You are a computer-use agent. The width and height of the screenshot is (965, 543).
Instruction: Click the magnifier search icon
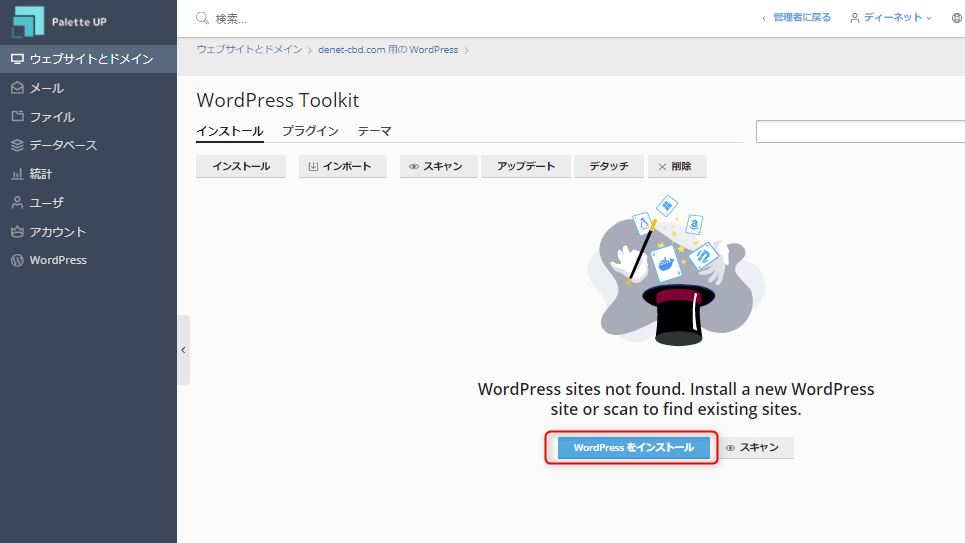(202, 18)
